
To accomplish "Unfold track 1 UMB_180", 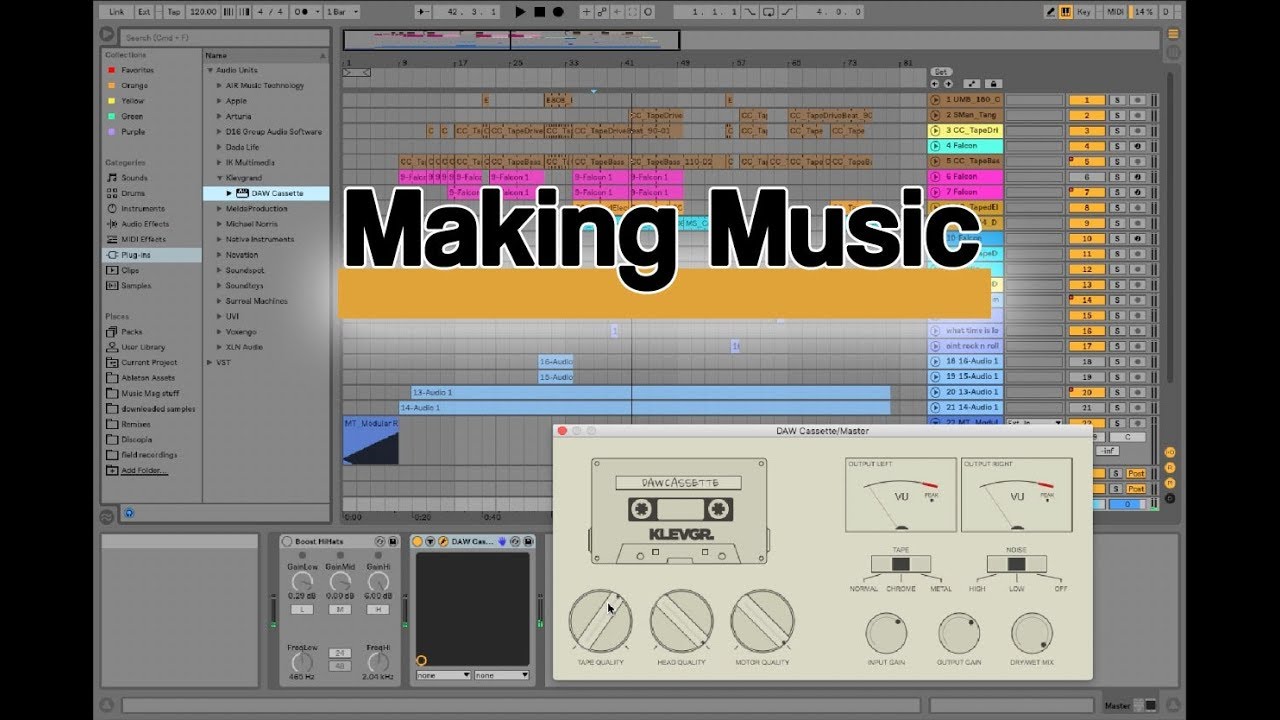I will pos(936,100).
